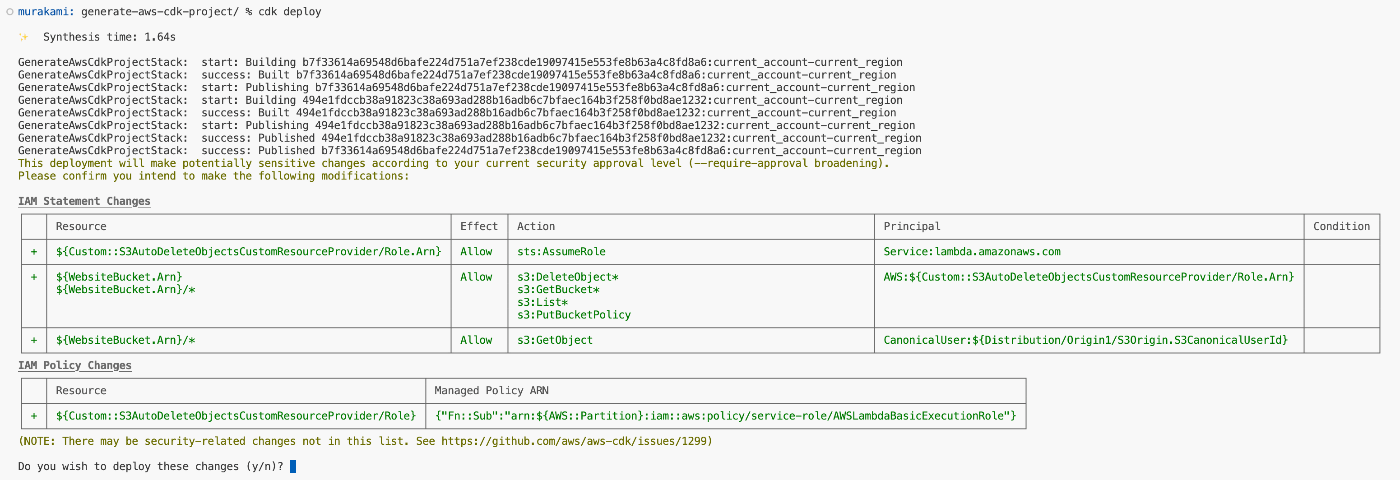1400x480 pixels.
Task: Click the s3:PutBucketPolicy action text
Action: pyautogui.click(x=574, y=315)
